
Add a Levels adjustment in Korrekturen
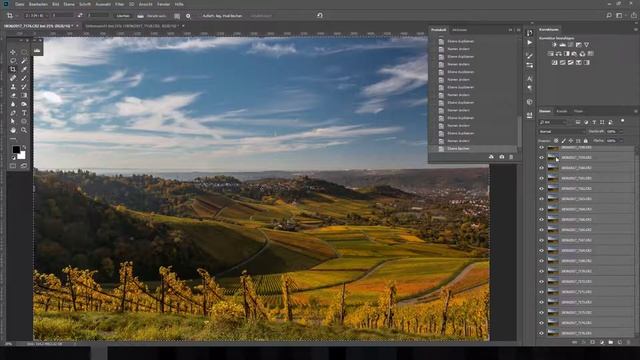(x=562, y=44)
